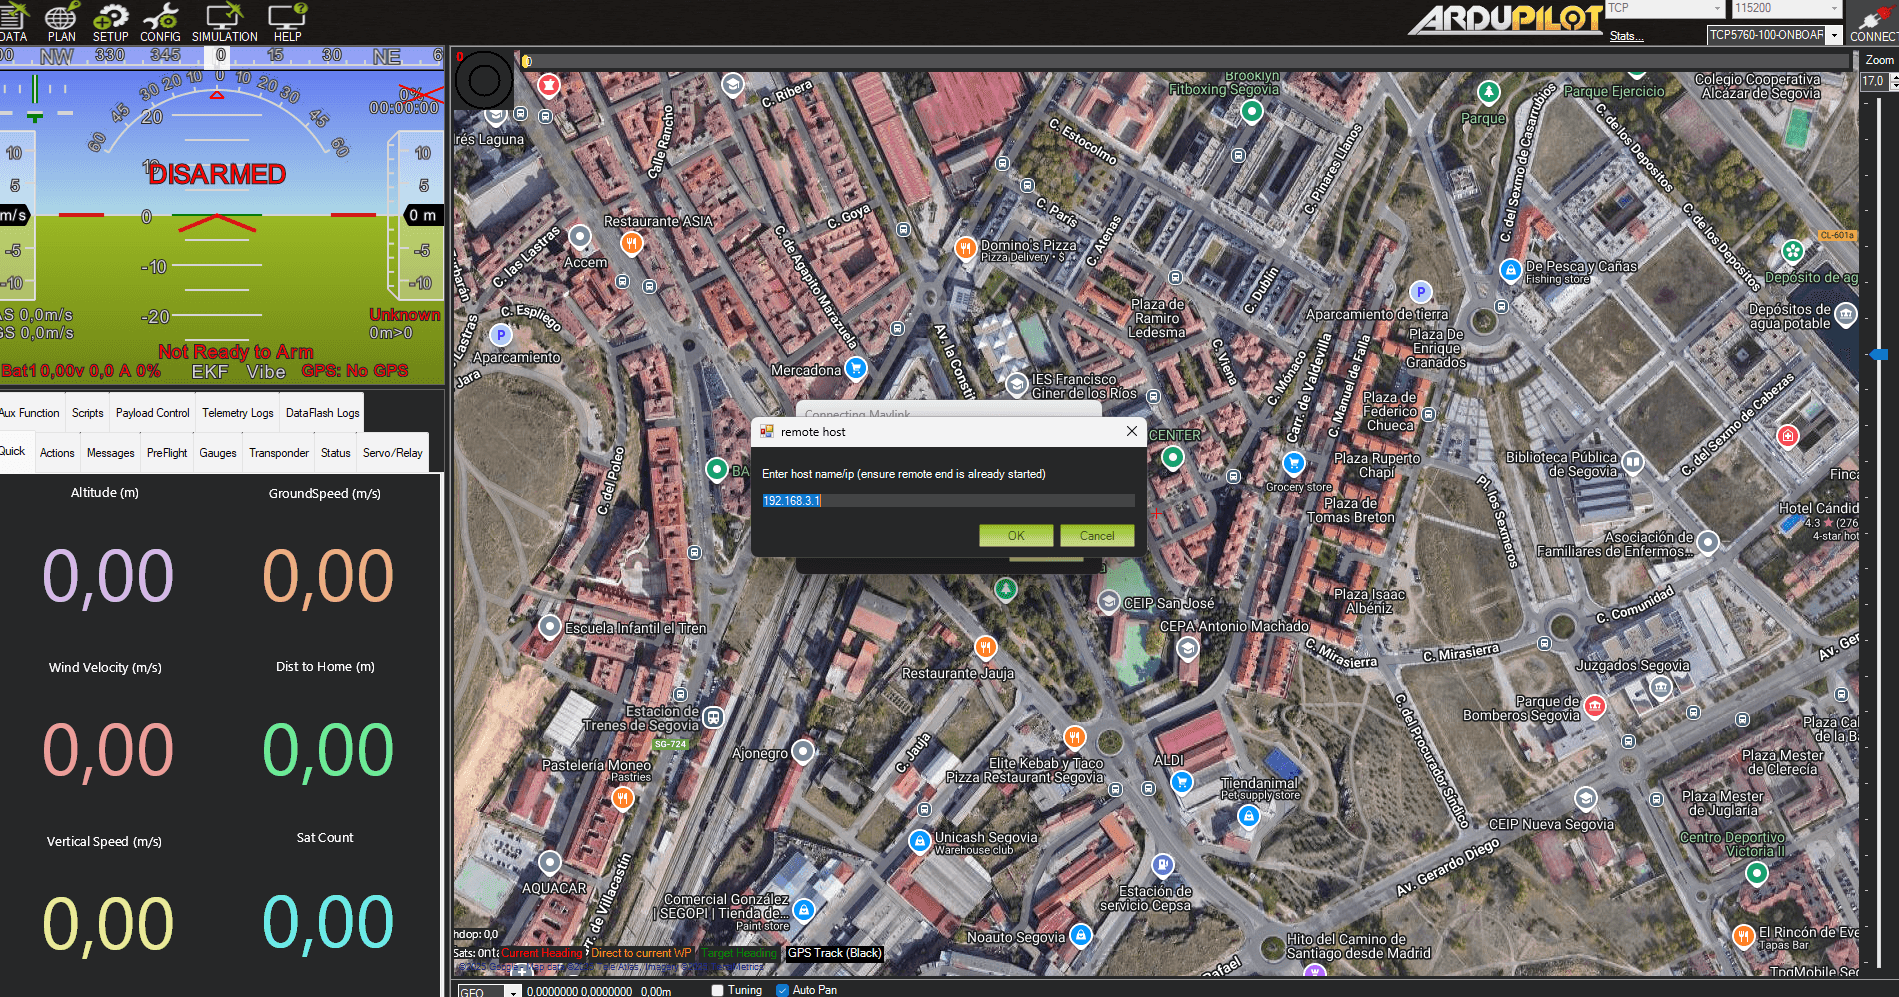Open the HELP screen

(287, 22)
